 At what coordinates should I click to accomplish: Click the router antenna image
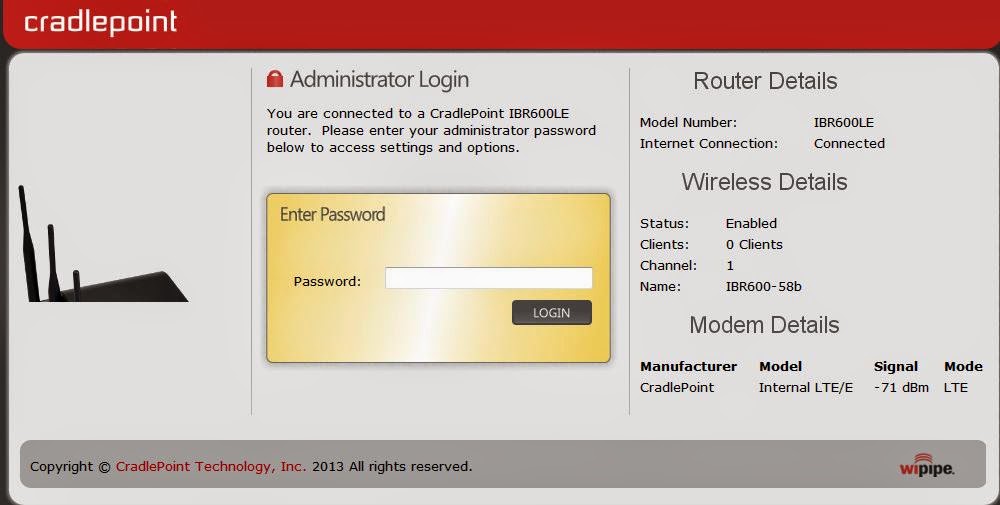[x=102, y=244]
